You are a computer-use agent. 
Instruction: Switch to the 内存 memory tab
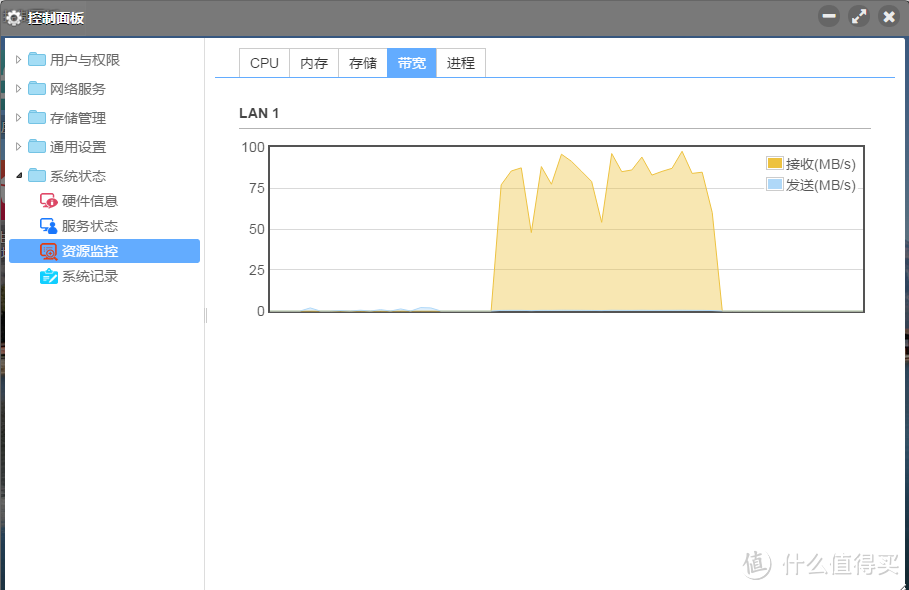314,63
